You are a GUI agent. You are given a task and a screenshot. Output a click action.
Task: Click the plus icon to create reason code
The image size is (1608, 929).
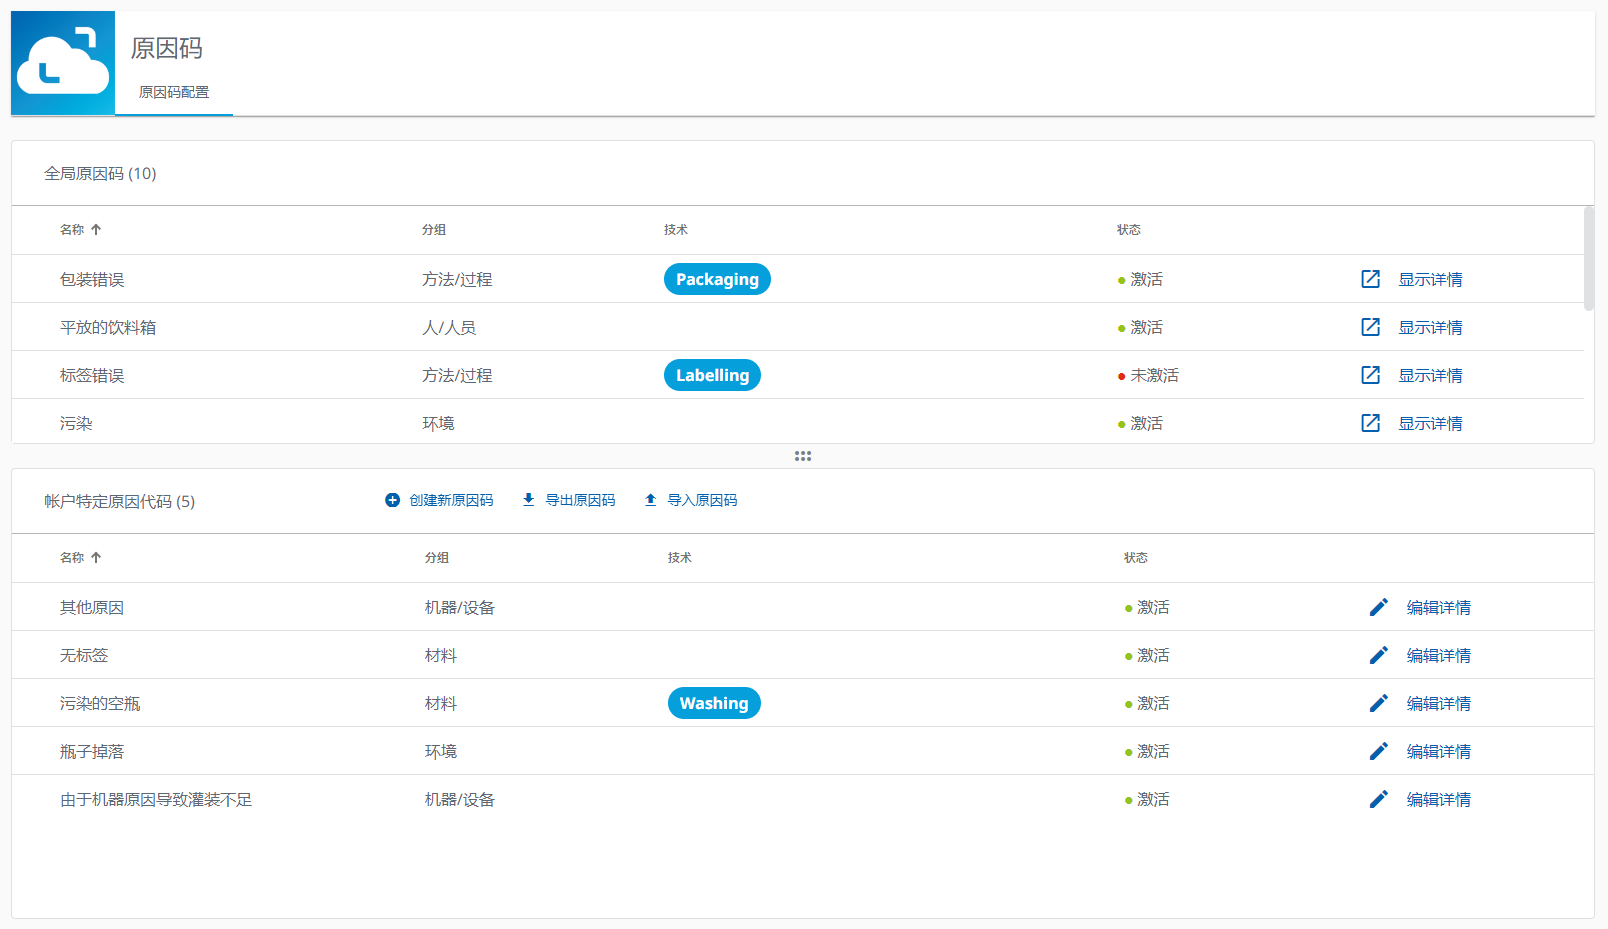pos(393,500)
